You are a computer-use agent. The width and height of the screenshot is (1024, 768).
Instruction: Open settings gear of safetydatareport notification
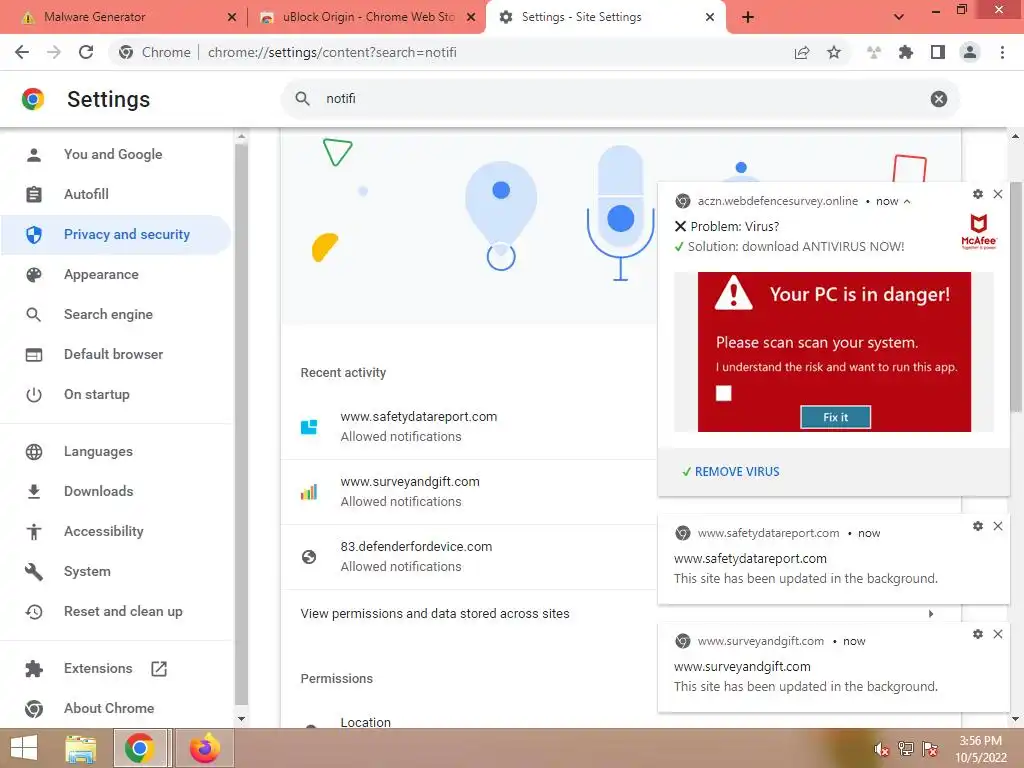[978, 526]
